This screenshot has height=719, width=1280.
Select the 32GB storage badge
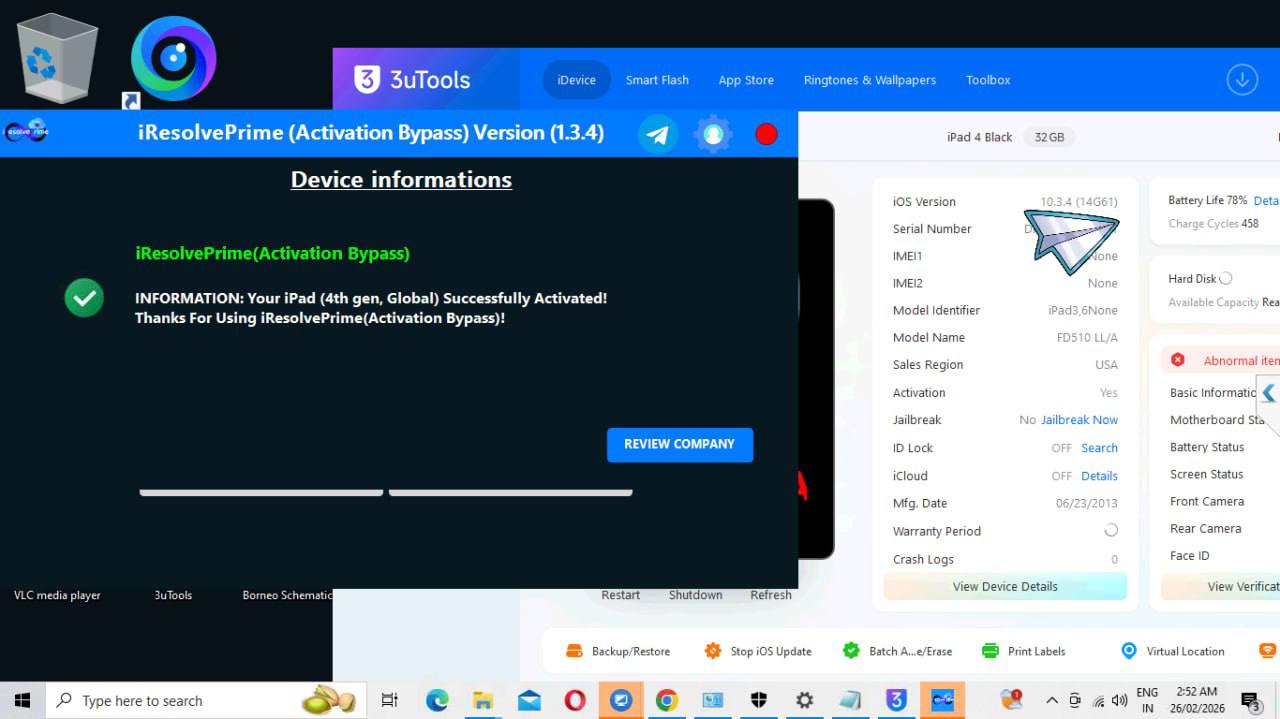point(1049,137)
